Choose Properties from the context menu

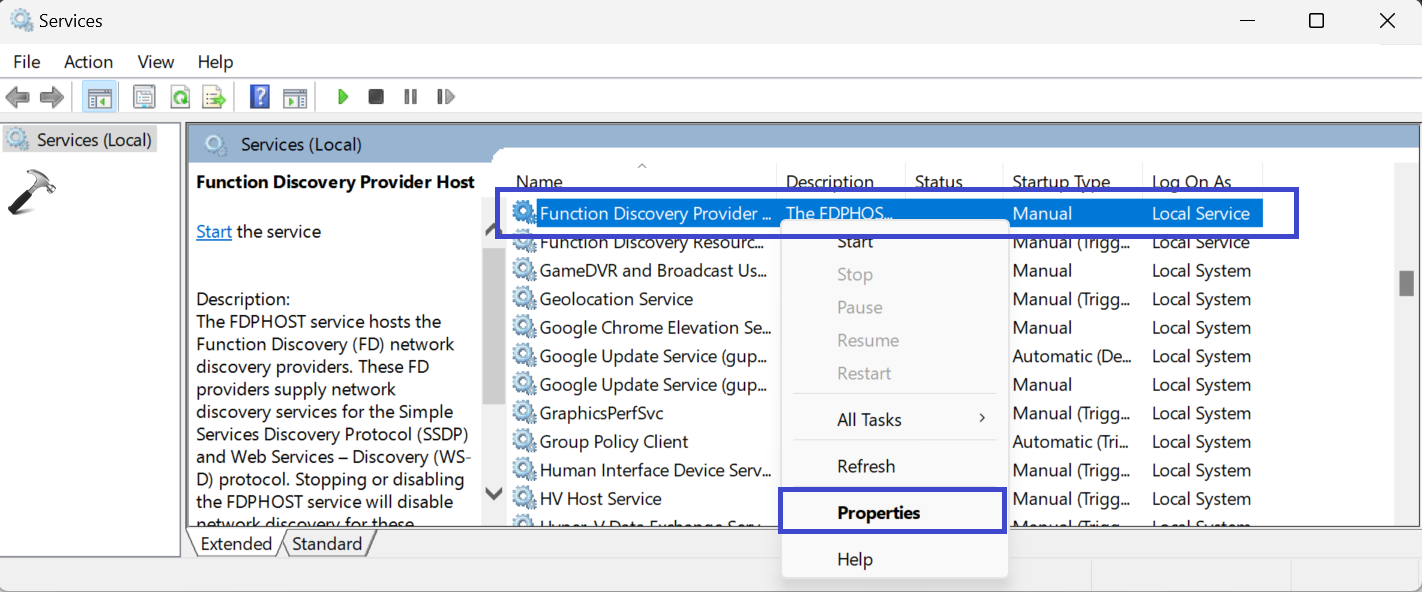pos(879,513)
